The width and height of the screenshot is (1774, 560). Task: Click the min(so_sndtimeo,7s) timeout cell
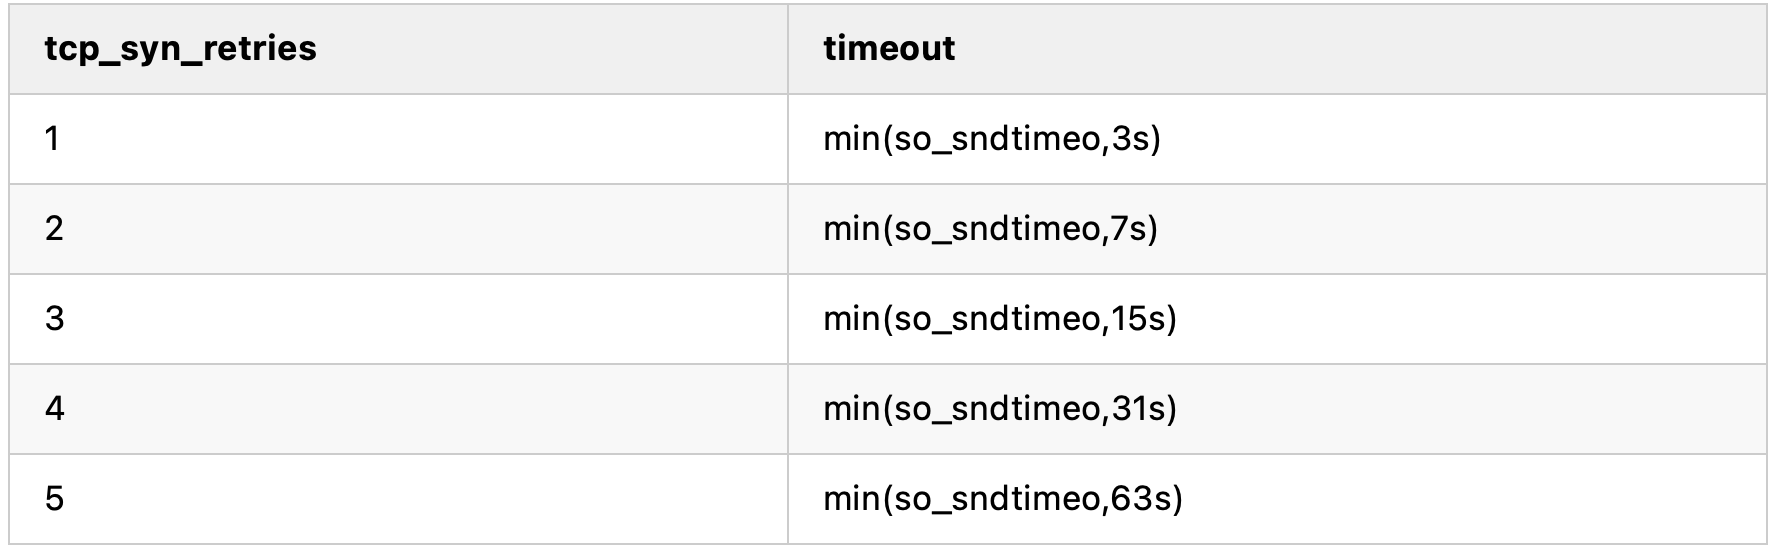[x=1277, y=229]
